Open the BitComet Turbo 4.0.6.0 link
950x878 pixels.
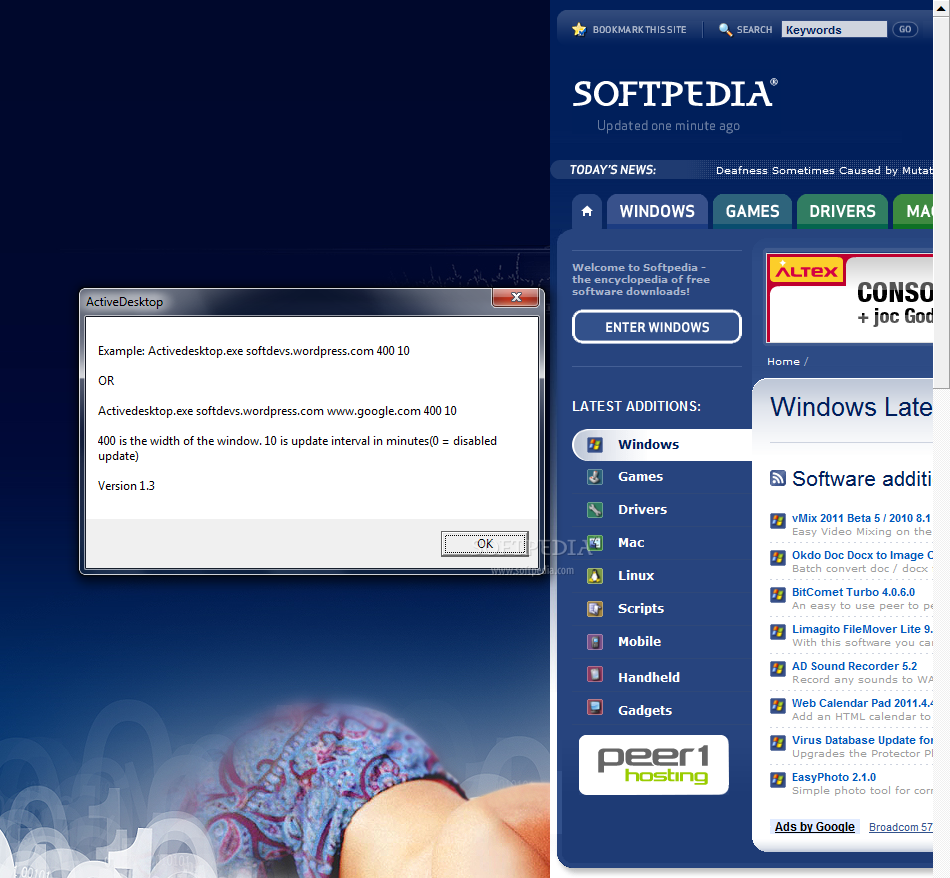[853, 592]
